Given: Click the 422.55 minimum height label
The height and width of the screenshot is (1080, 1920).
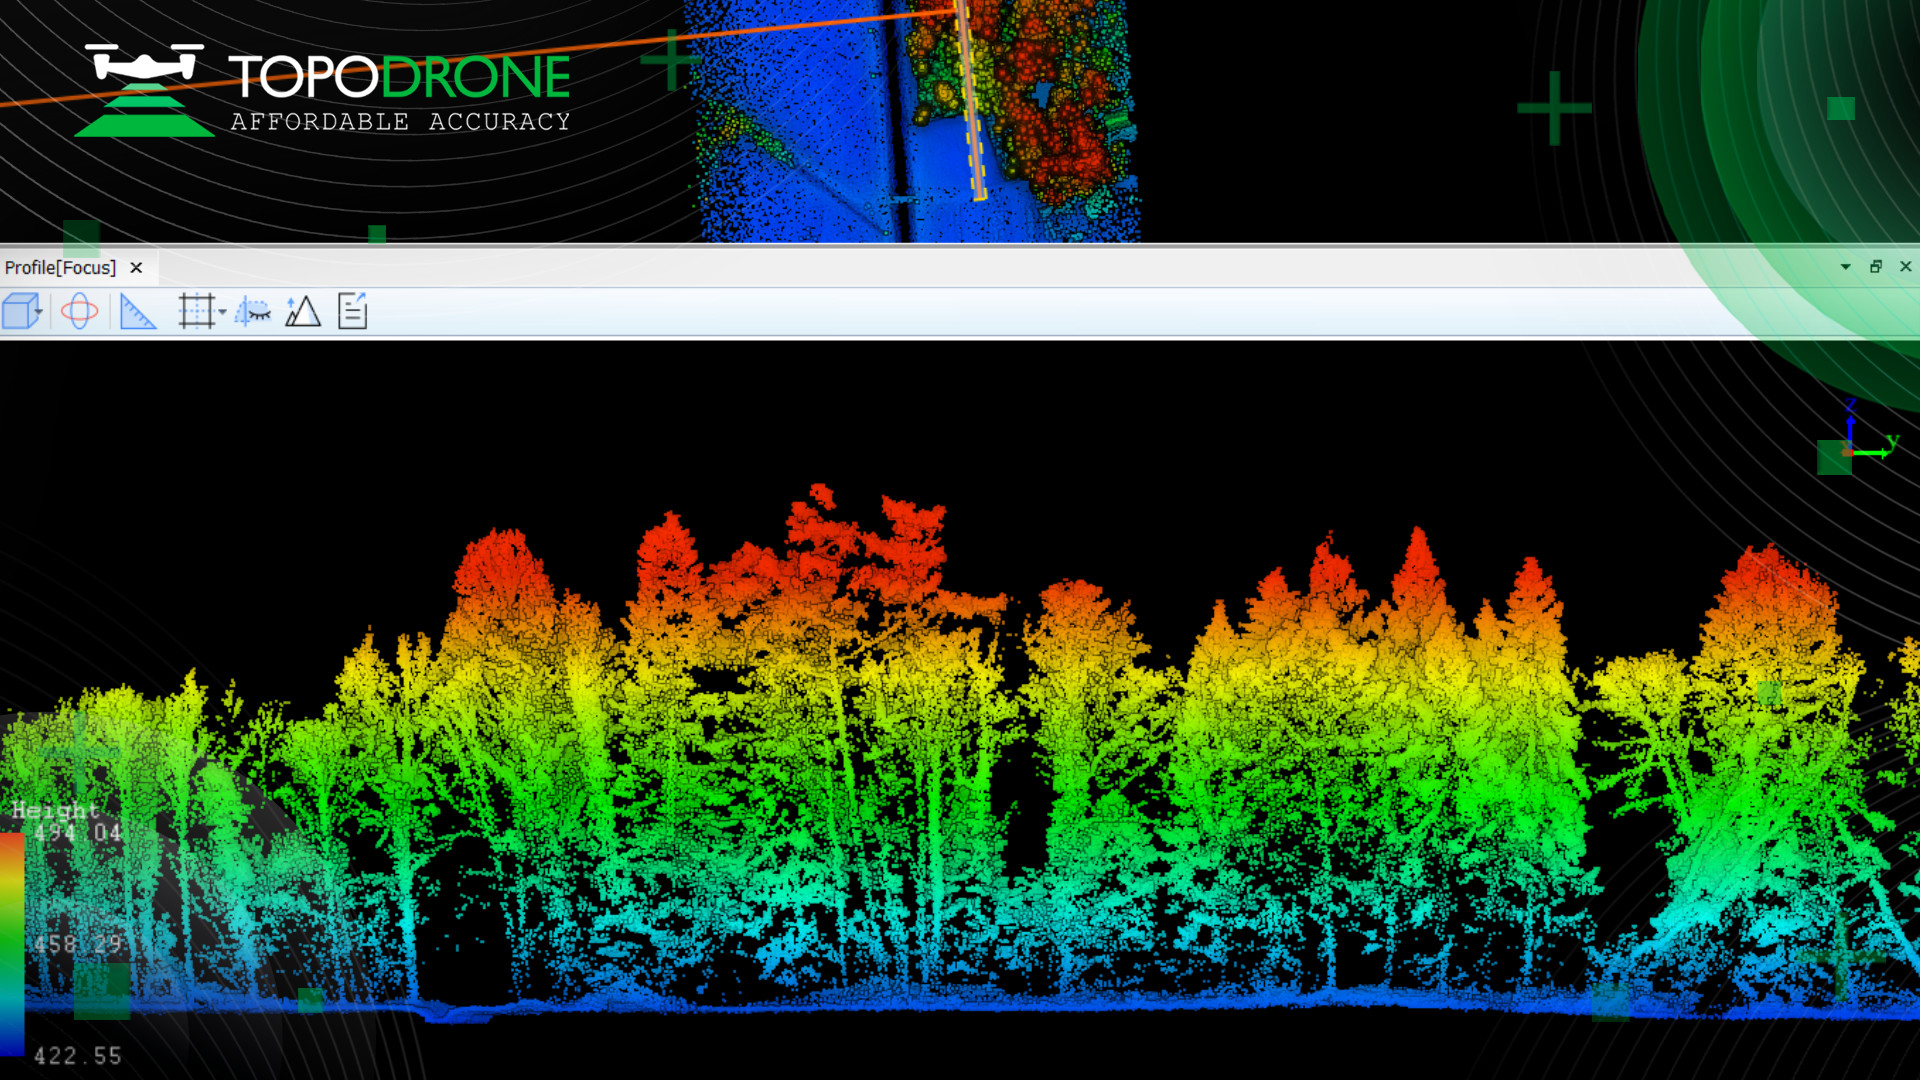Looking at the screenshot, I should 77,1056.
